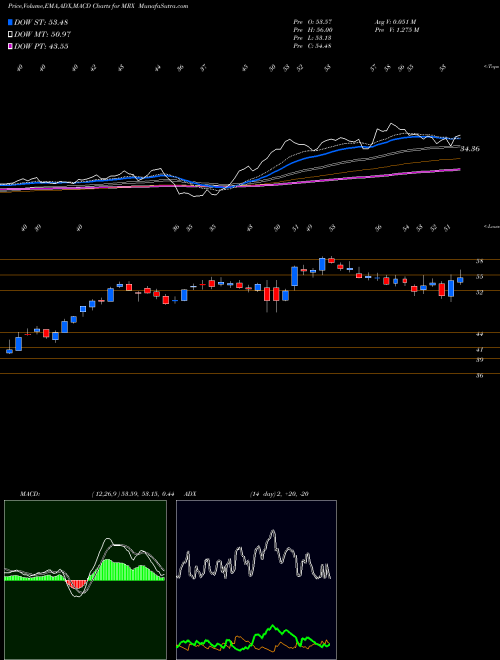Click the 41 price axis label

coord(479,349)
